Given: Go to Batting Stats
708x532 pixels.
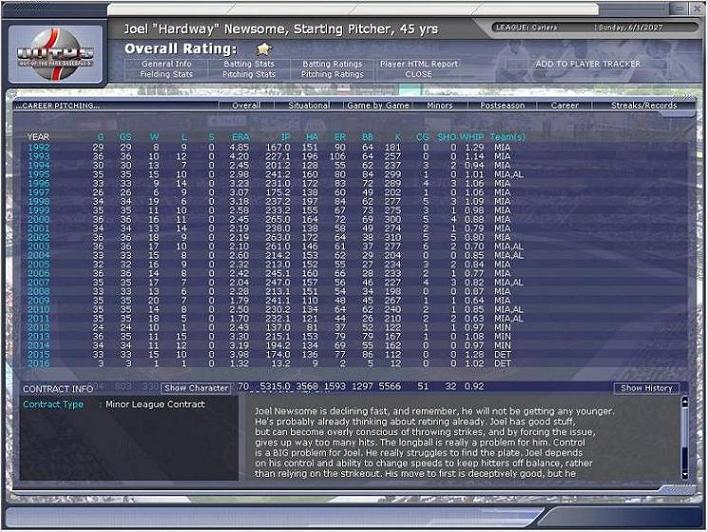Looking at the screenshot, I should [250, 64].
